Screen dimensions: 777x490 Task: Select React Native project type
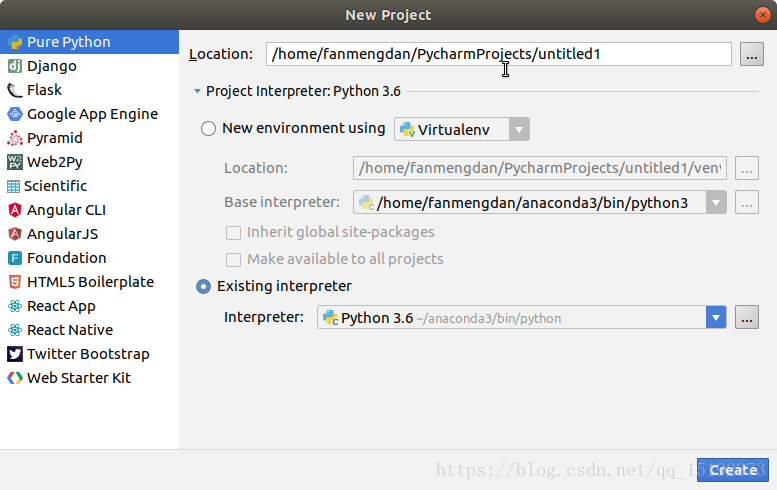pyautogui.click(x=69, y=330)
